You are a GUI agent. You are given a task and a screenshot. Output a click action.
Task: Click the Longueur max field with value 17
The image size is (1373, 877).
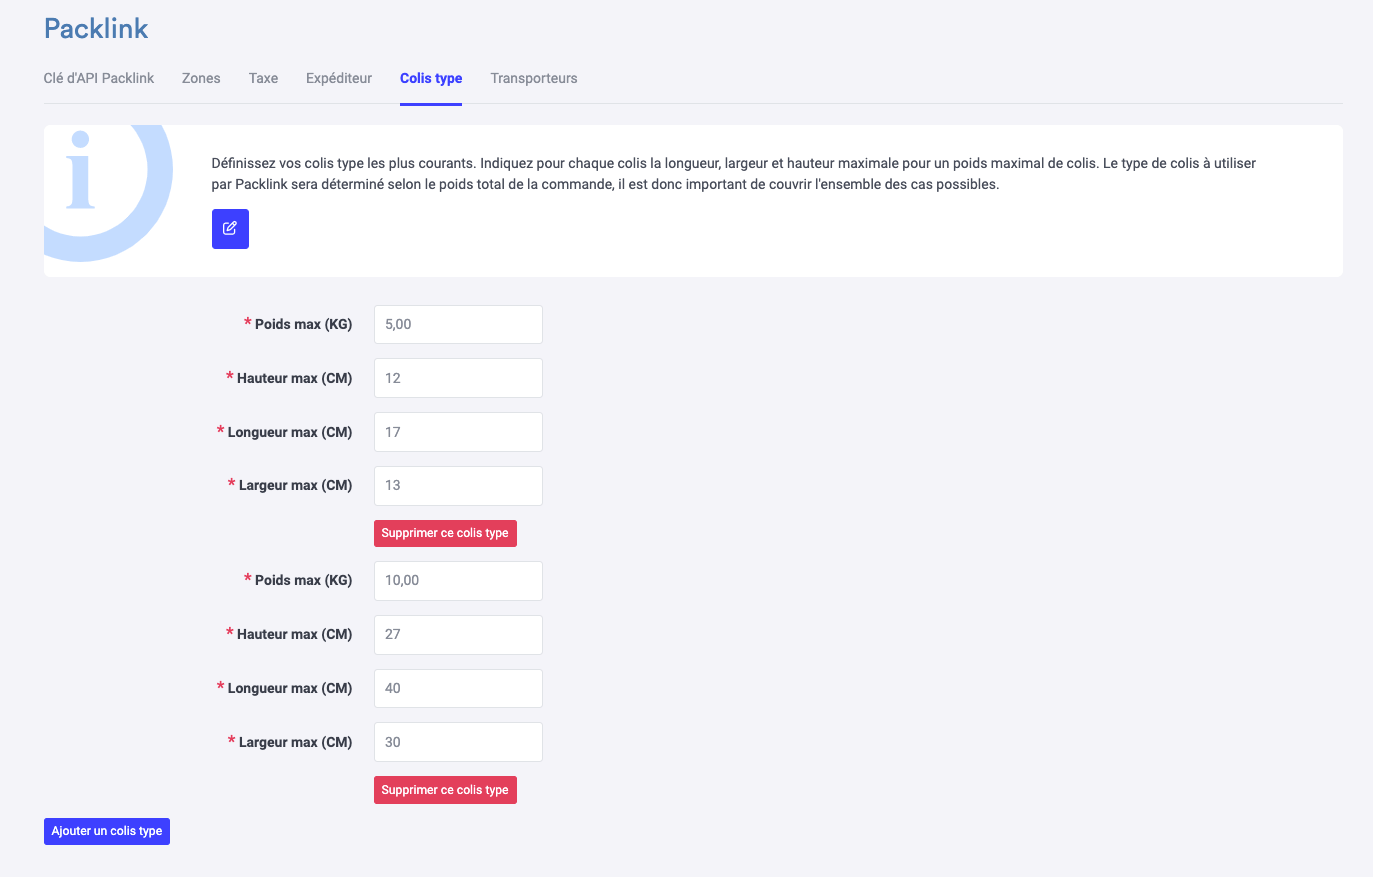(458, 432)
